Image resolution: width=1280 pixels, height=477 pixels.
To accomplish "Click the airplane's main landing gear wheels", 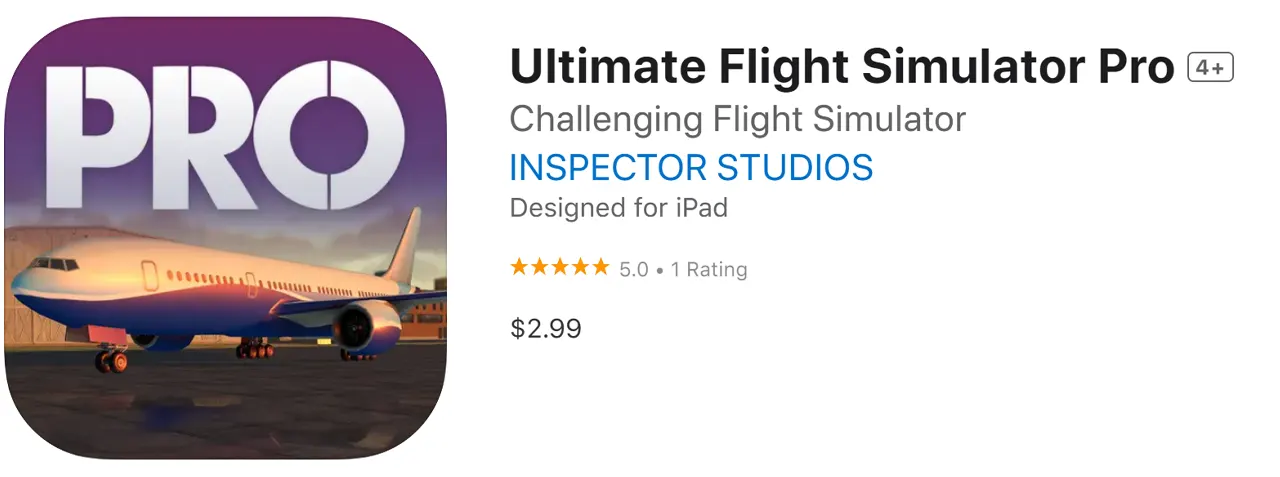I will pos(255,349).
